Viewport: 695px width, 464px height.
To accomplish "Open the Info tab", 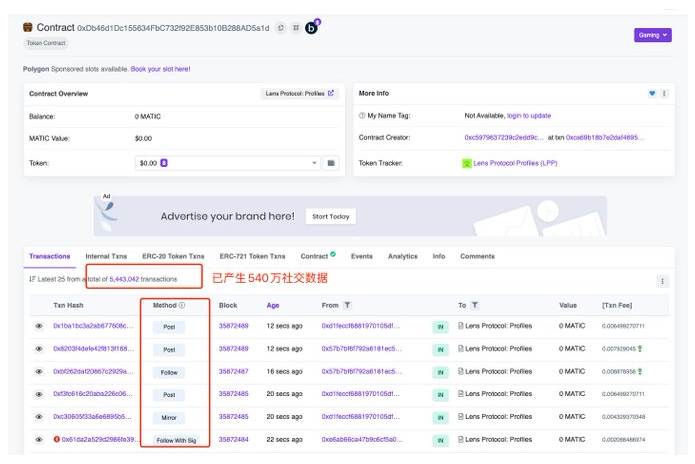I will point(438,256).
